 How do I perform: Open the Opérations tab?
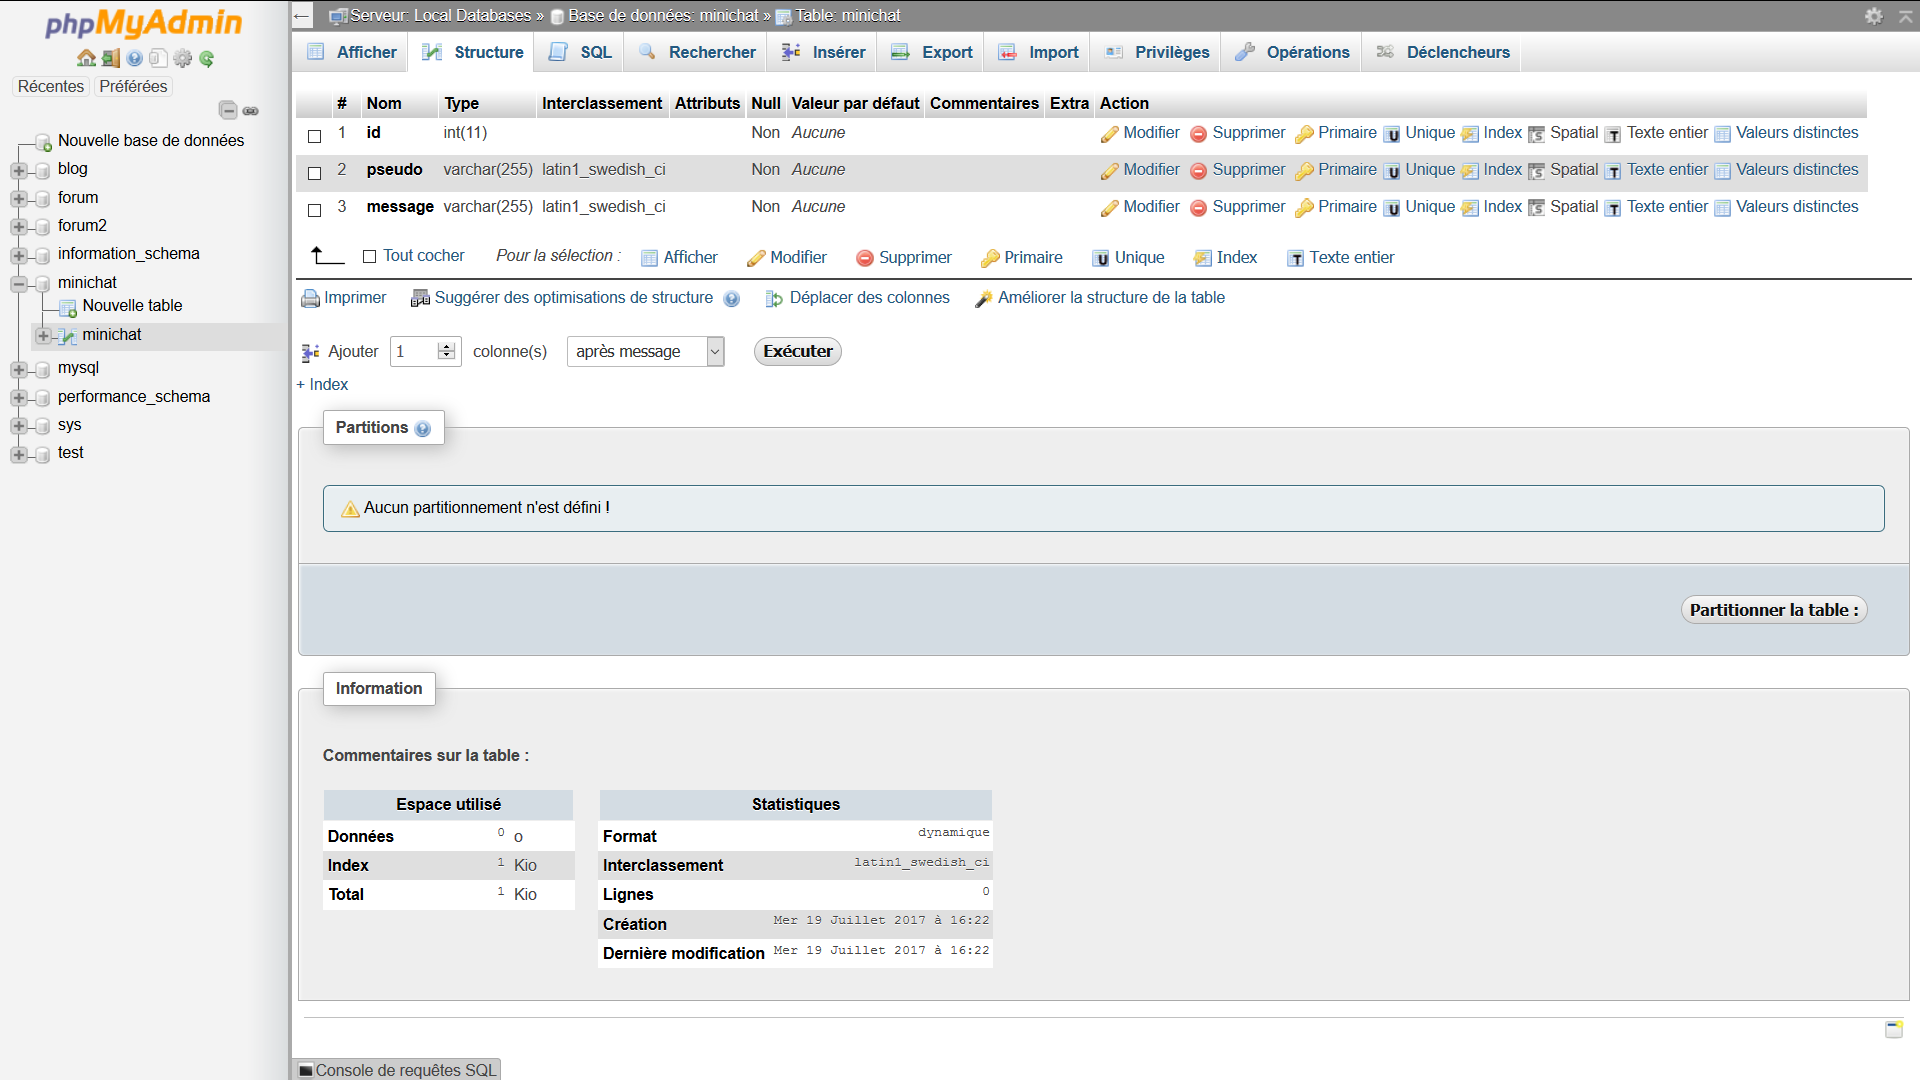coord(1291,52)
